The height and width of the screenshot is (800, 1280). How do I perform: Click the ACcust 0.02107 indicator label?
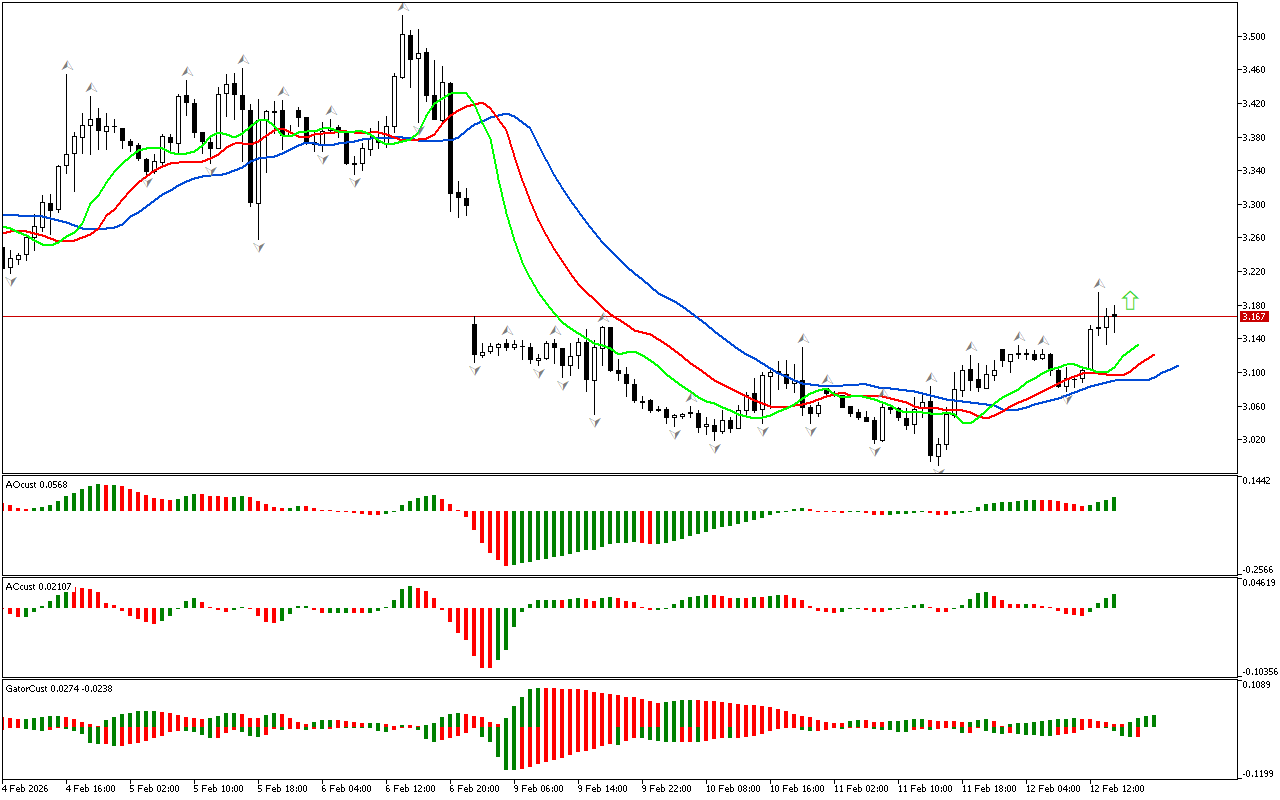pyautogui.click(x=38, y=586)
